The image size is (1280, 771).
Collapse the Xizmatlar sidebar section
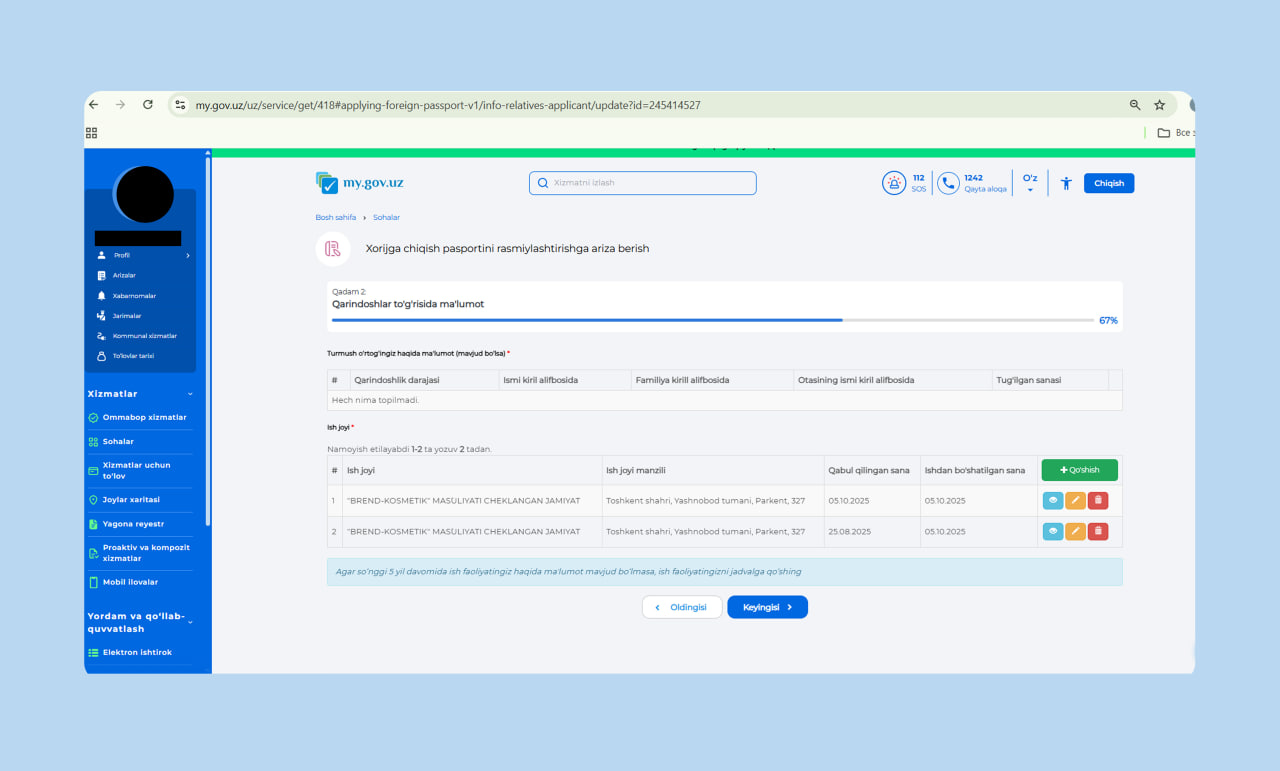click(x=190, y=394)
